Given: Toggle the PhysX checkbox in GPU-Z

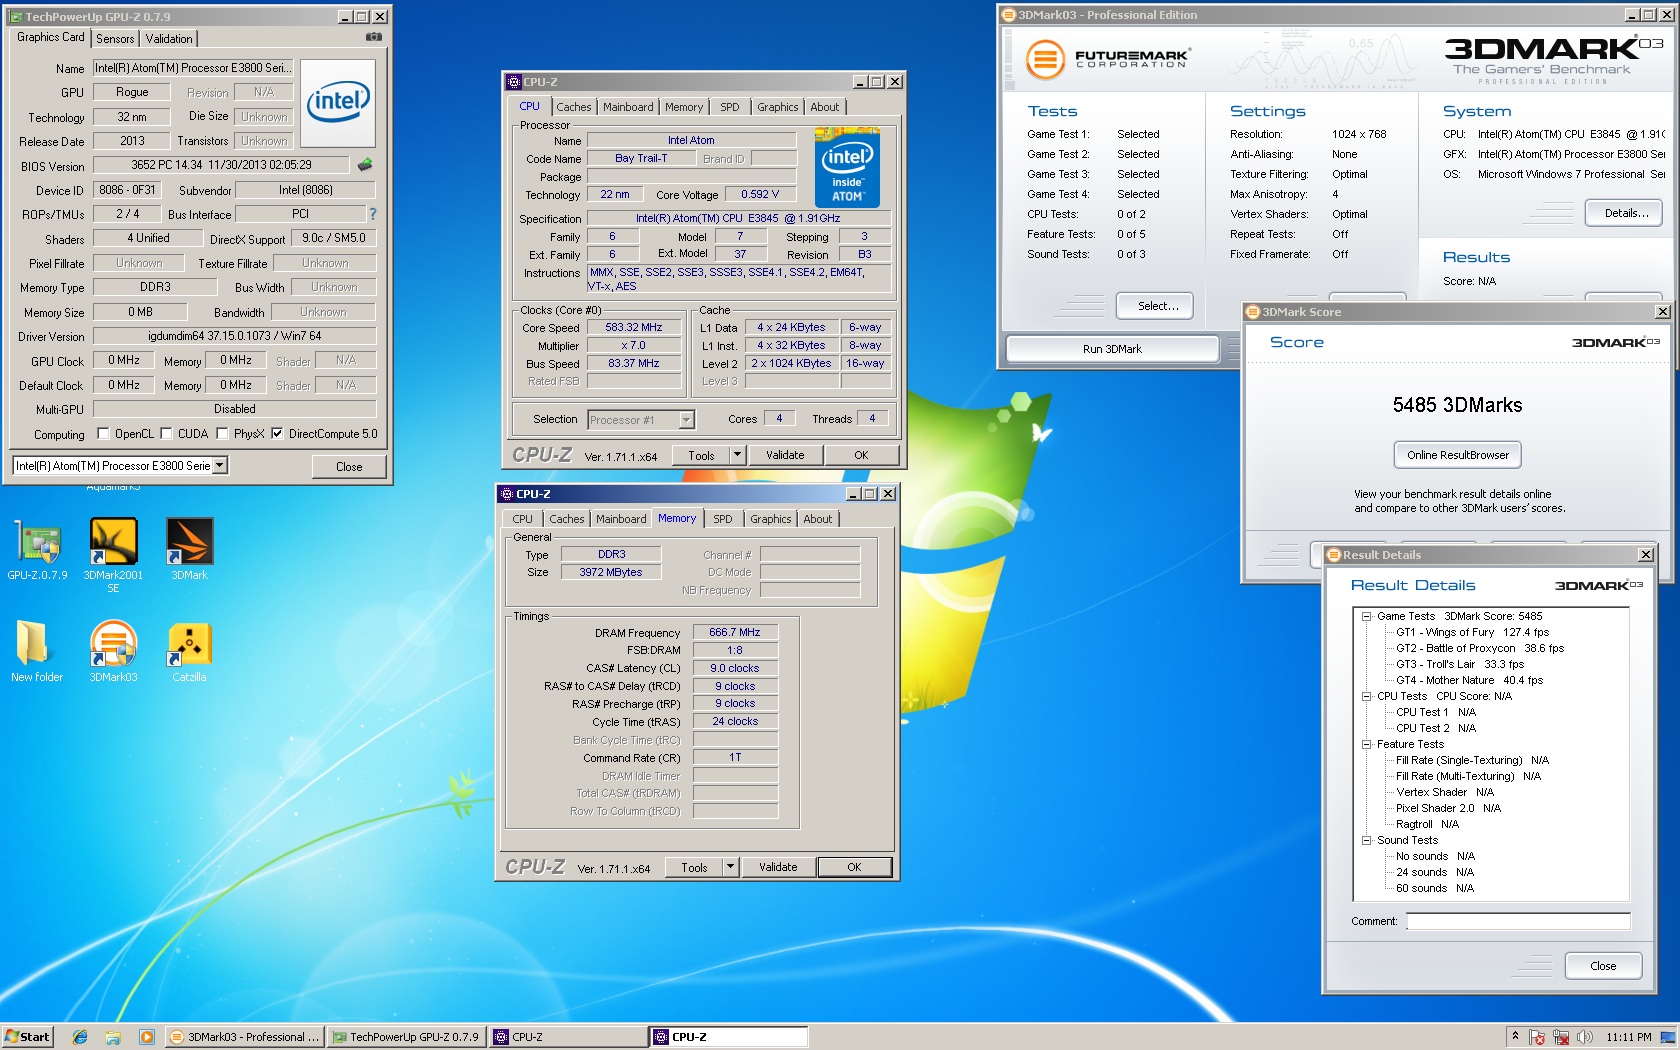Looking at the screenshot, I should point(222,434).
